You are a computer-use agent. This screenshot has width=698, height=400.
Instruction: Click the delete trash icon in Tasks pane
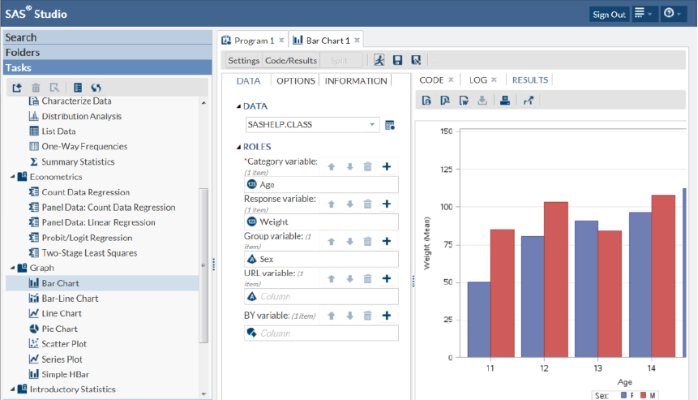36,88
